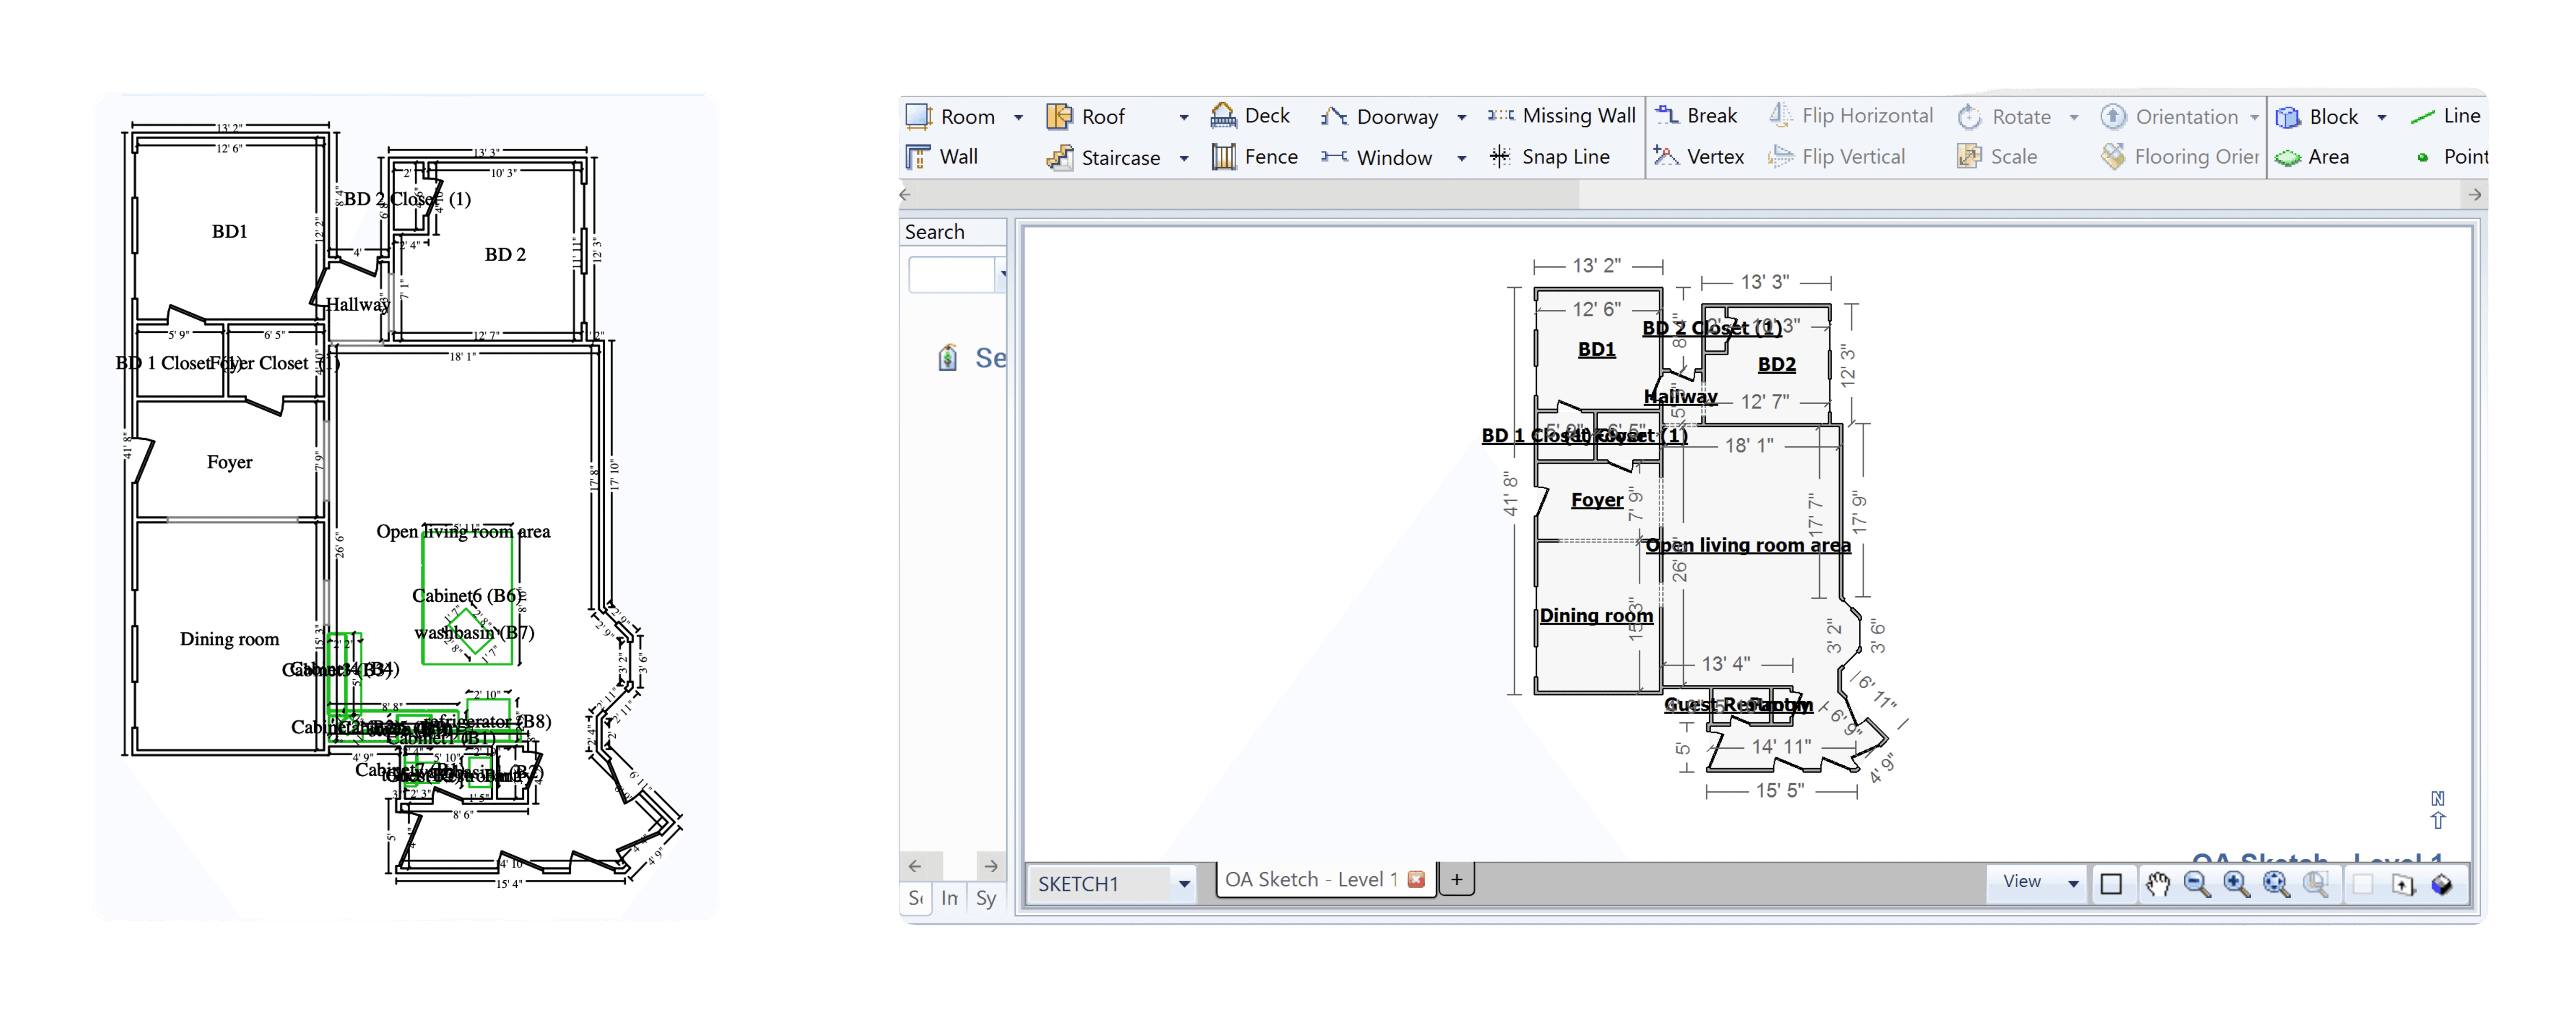This screenshot has width=2576, height=1013.
Task: Expand the Doorway dropdown arrow
Action: [1462, 118]
